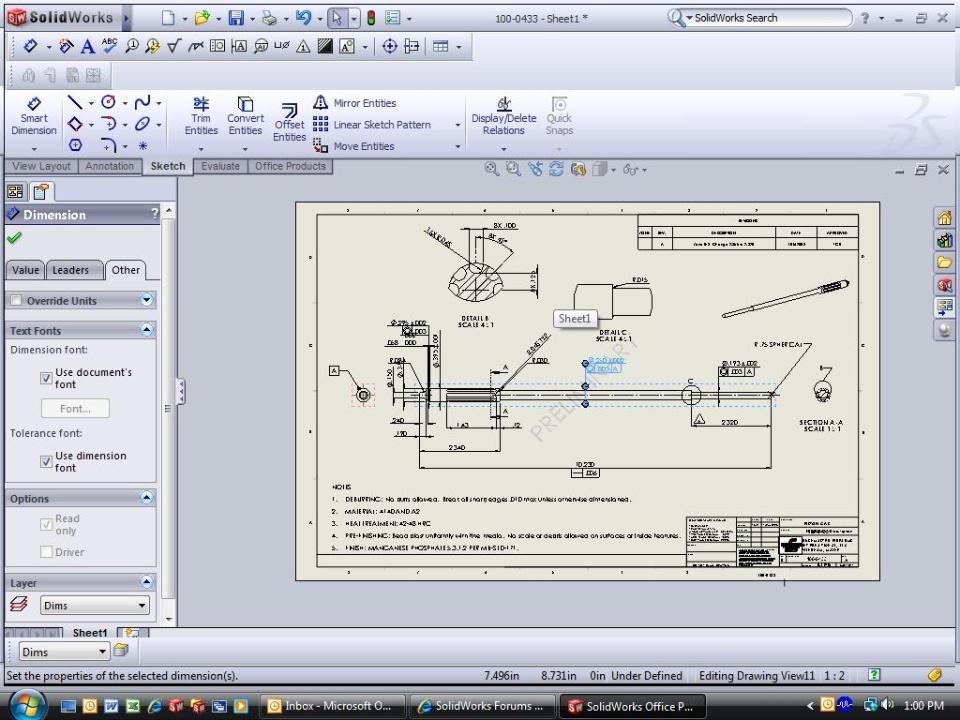The height and width of the screenshot is (720, 960).
Task: Enable the Override Units checkbox
Action: [x=16, y=301]
